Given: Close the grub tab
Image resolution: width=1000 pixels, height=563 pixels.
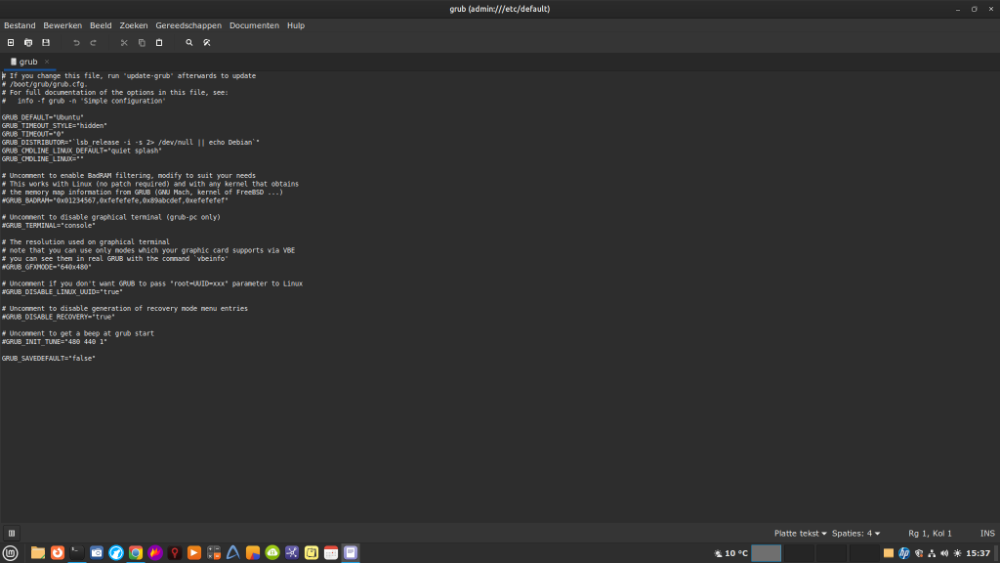Looking at the screenshot, I should pos(46,62).
